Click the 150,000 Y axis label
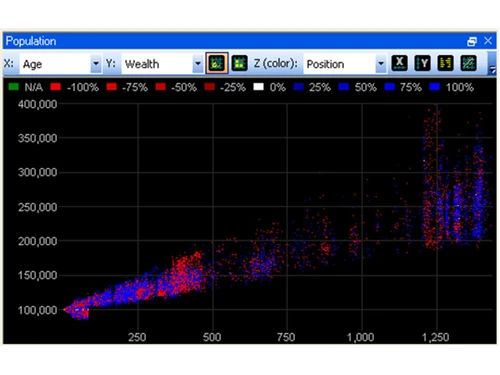The width and height of the screenshot is (500, 375). click(37, 275)
